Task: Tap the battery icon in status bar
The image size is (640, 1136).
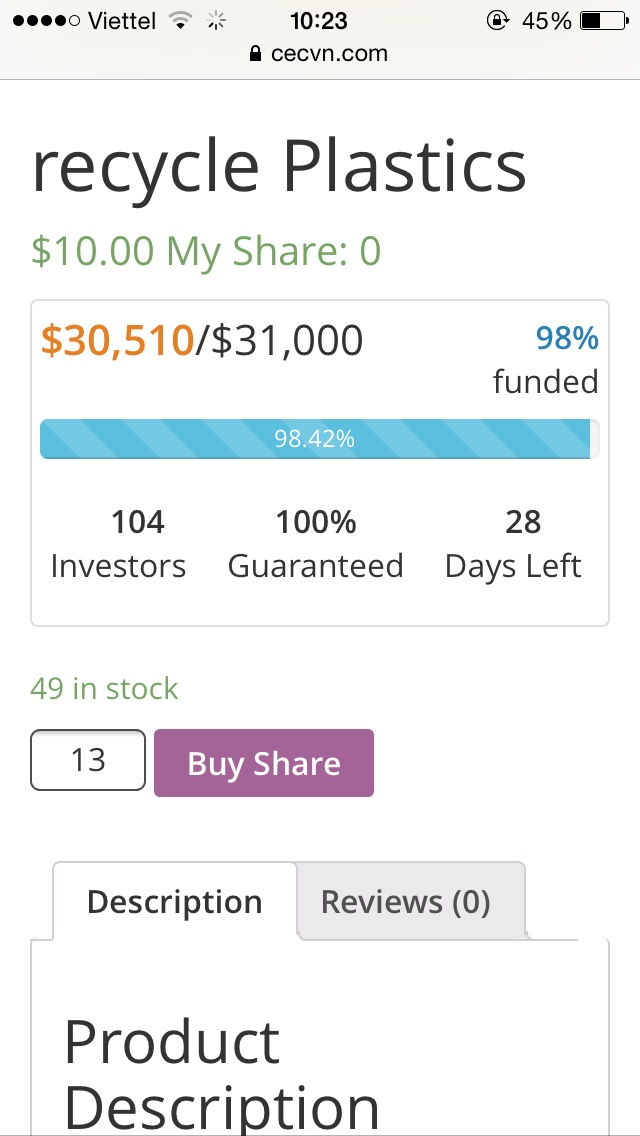Action: click(x=602, y=20)
